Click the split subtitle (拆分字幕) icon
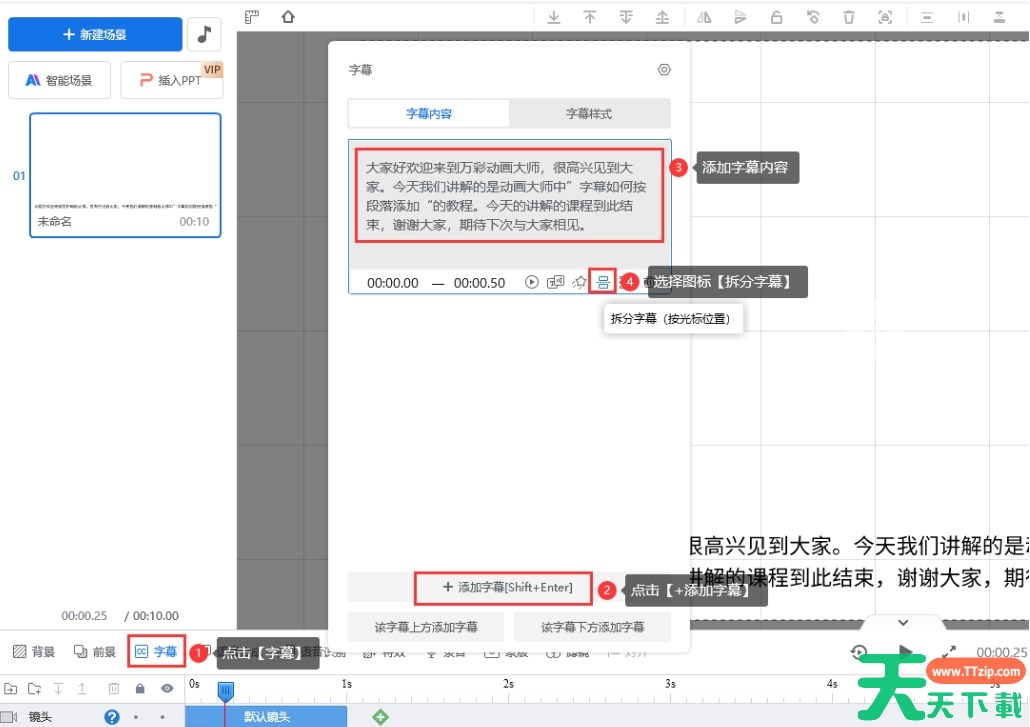 [603, 282]
